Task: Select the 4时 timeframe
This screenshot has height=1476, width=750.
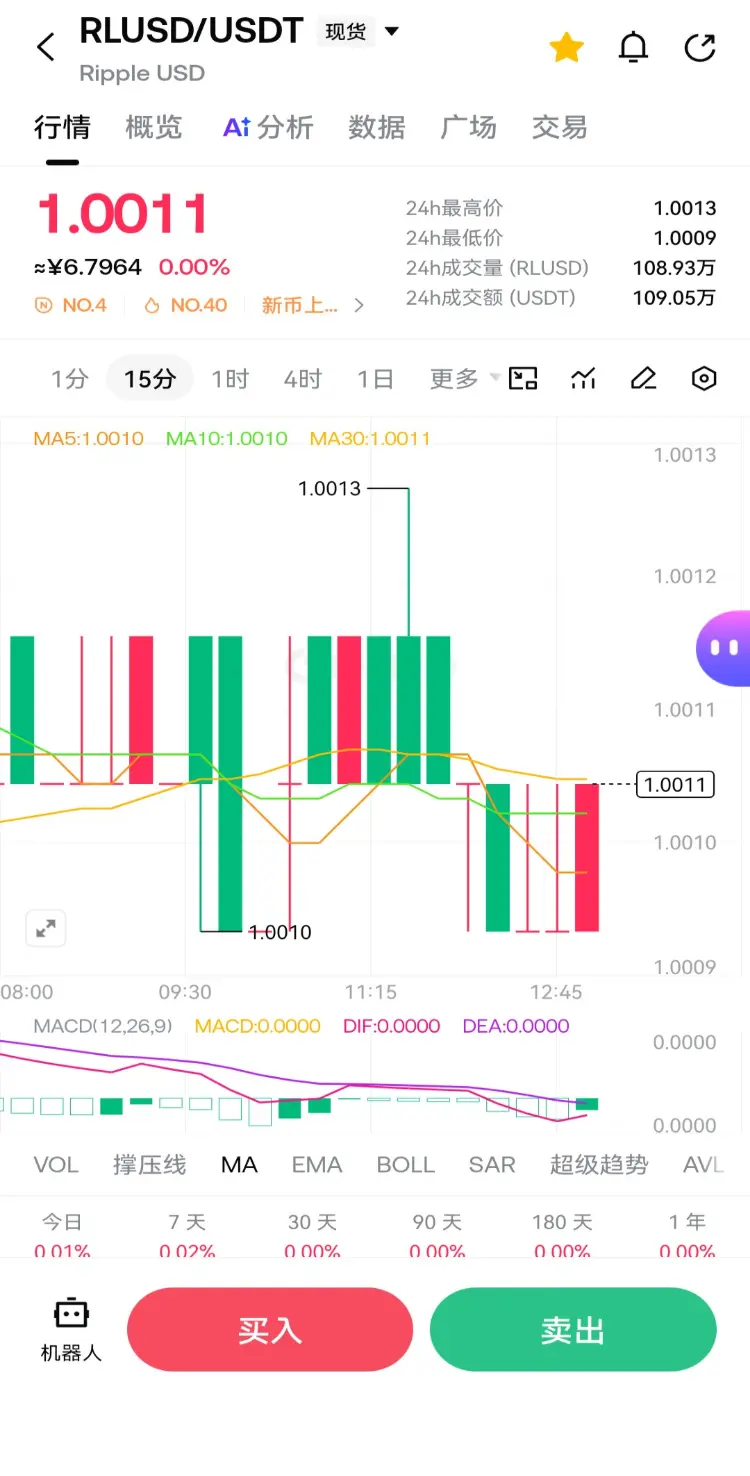Action: click(303, 379)
